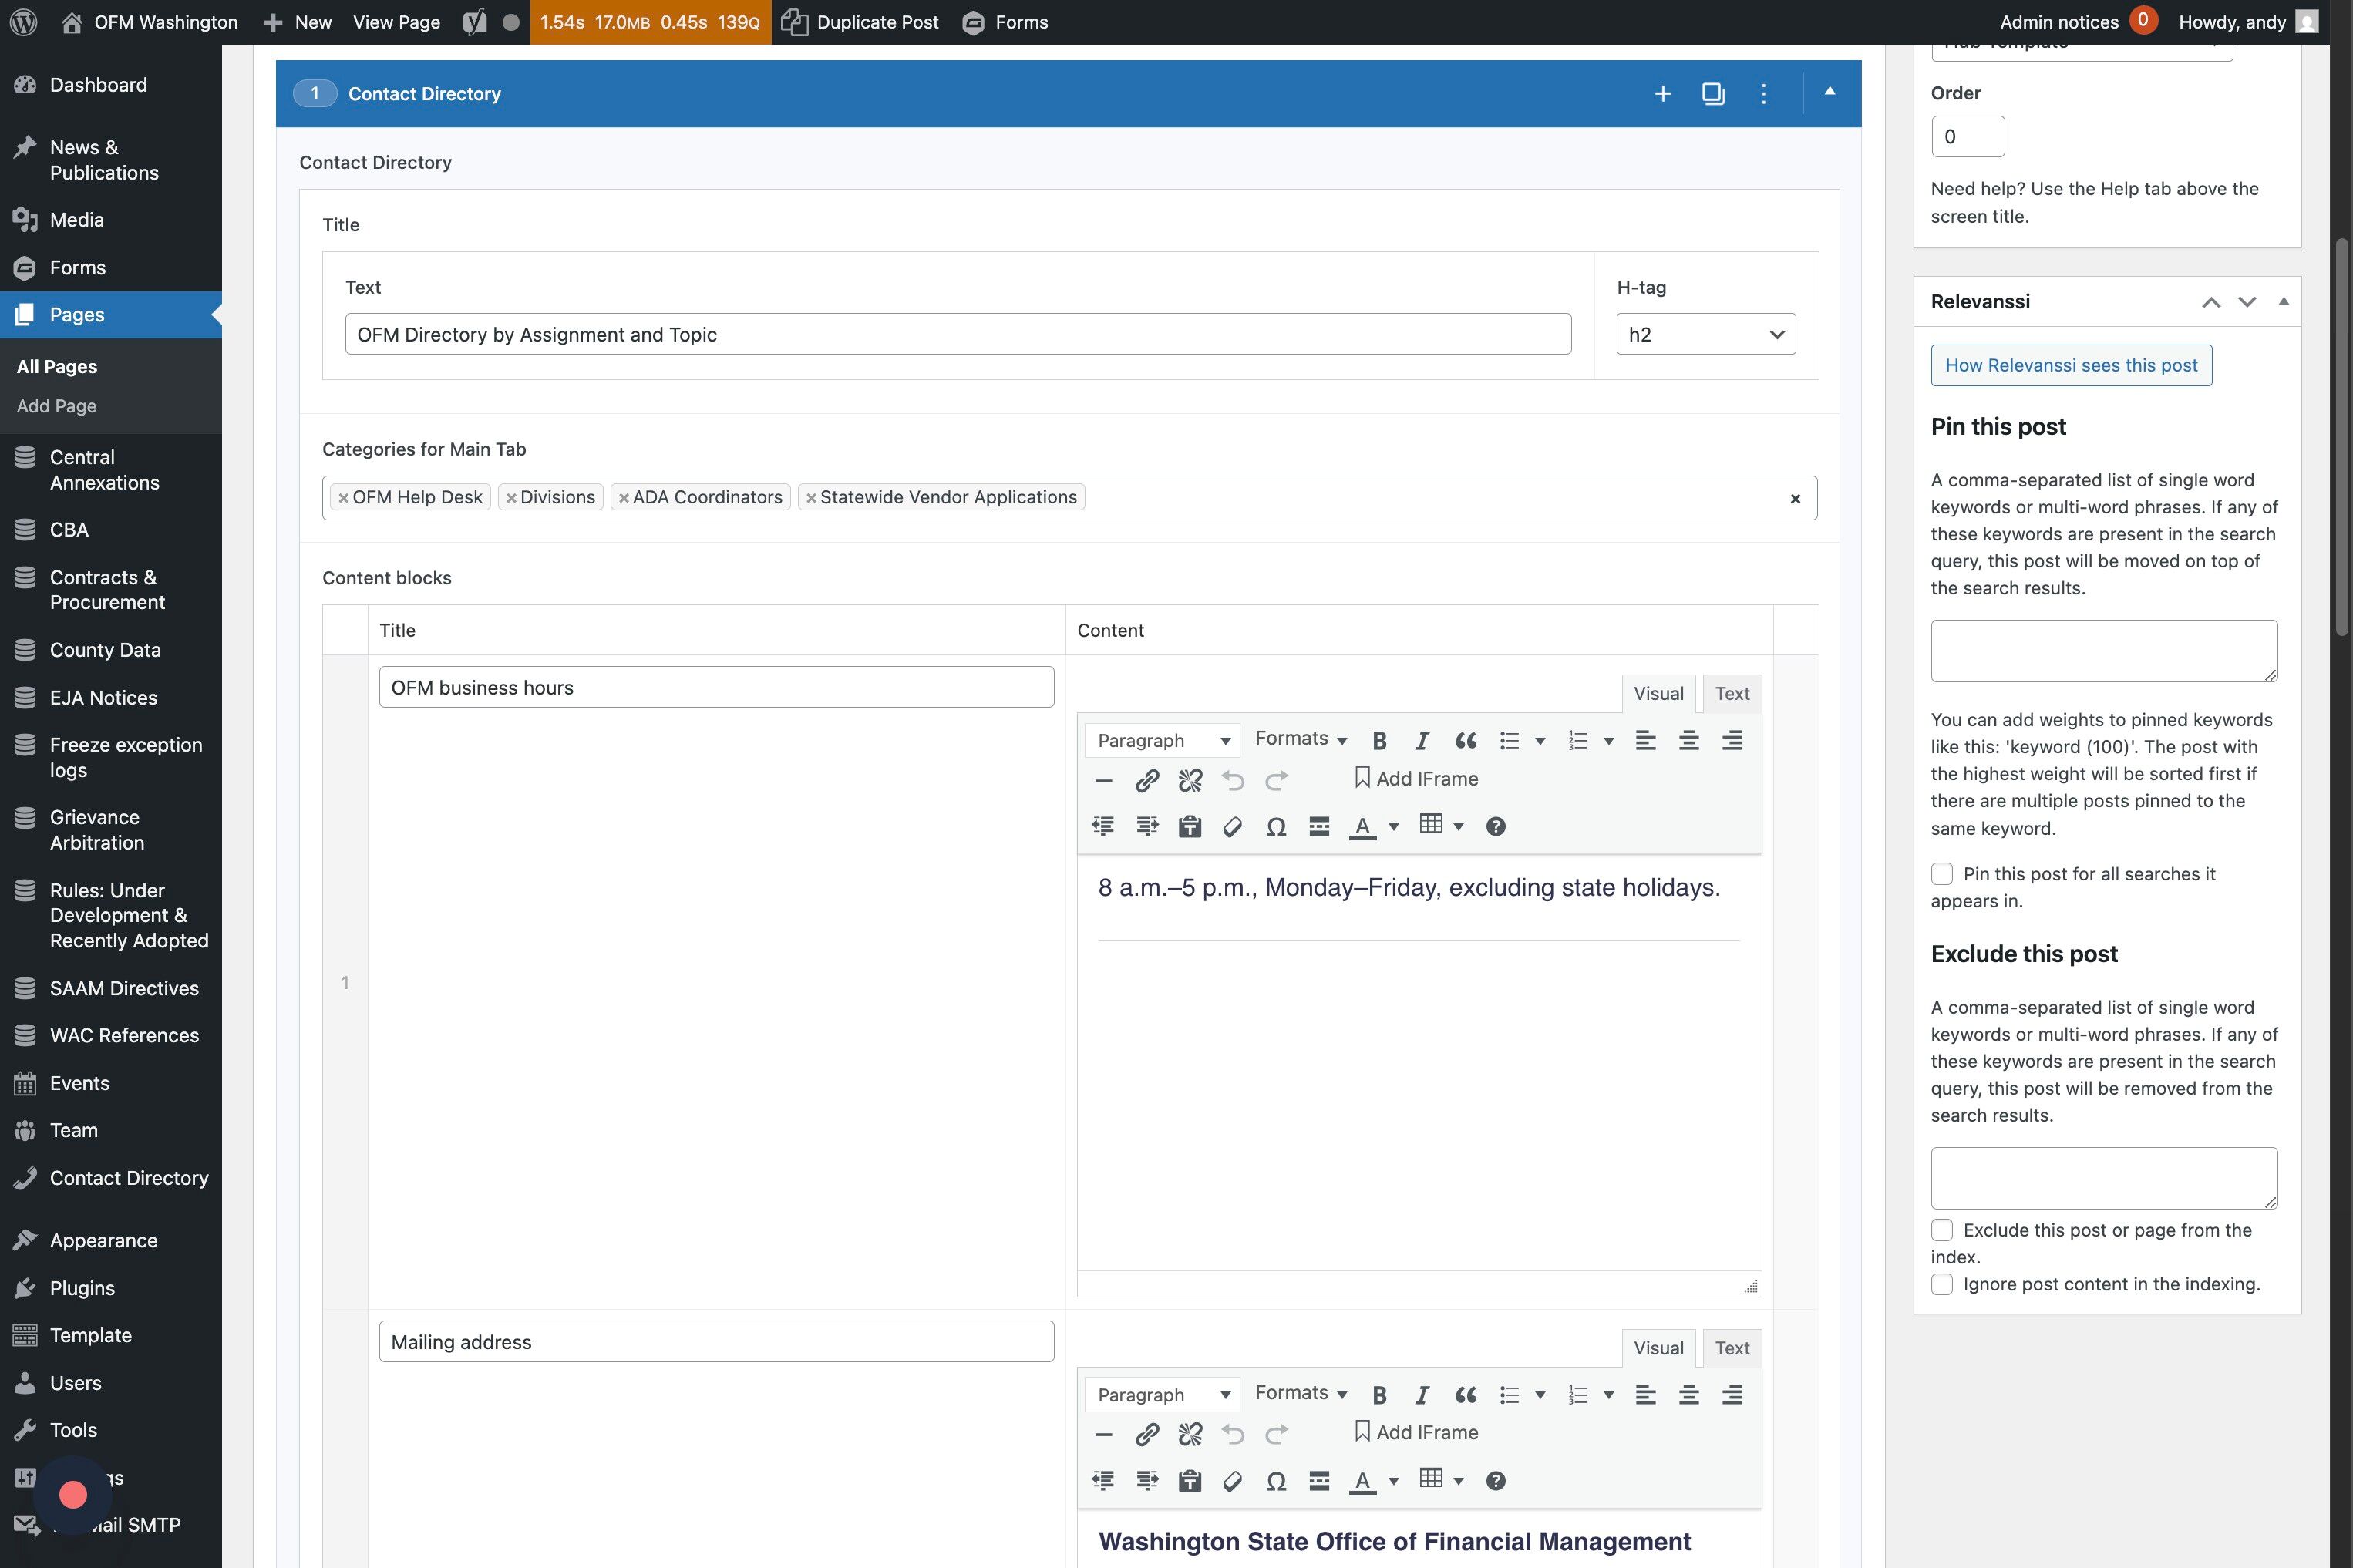
Task: Tick Ignore post content in the indexing
Action: (x=1941, y=1284)
